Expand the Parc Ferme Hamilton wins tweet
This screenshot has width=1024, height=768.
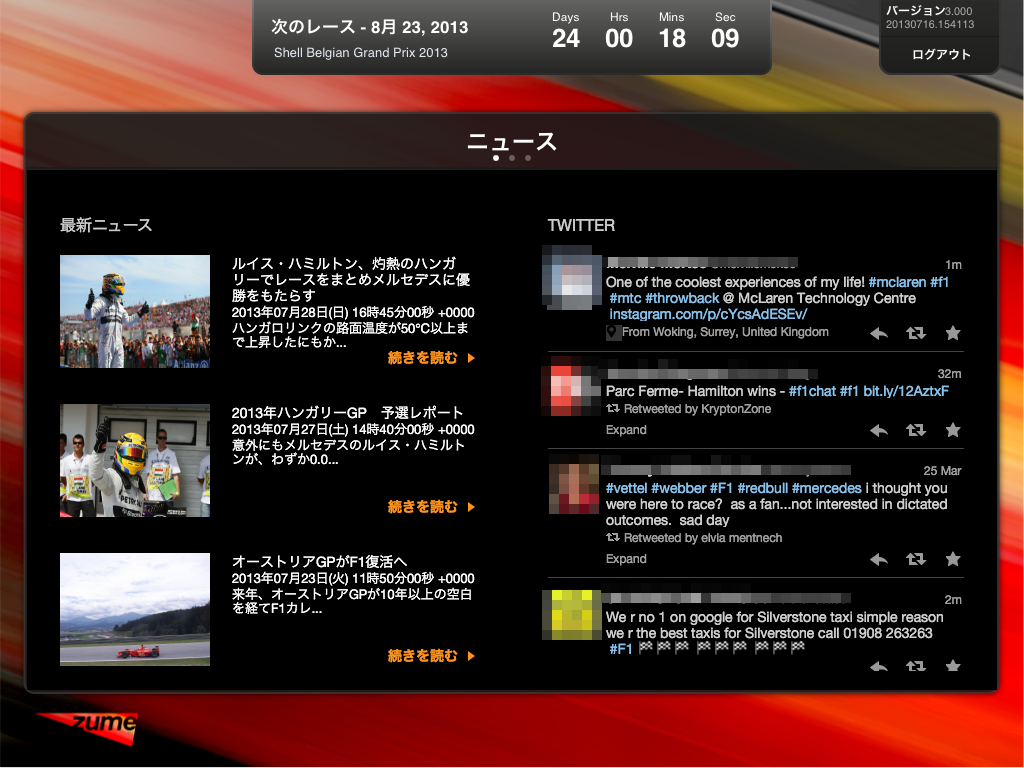click(x=626, y=430)
